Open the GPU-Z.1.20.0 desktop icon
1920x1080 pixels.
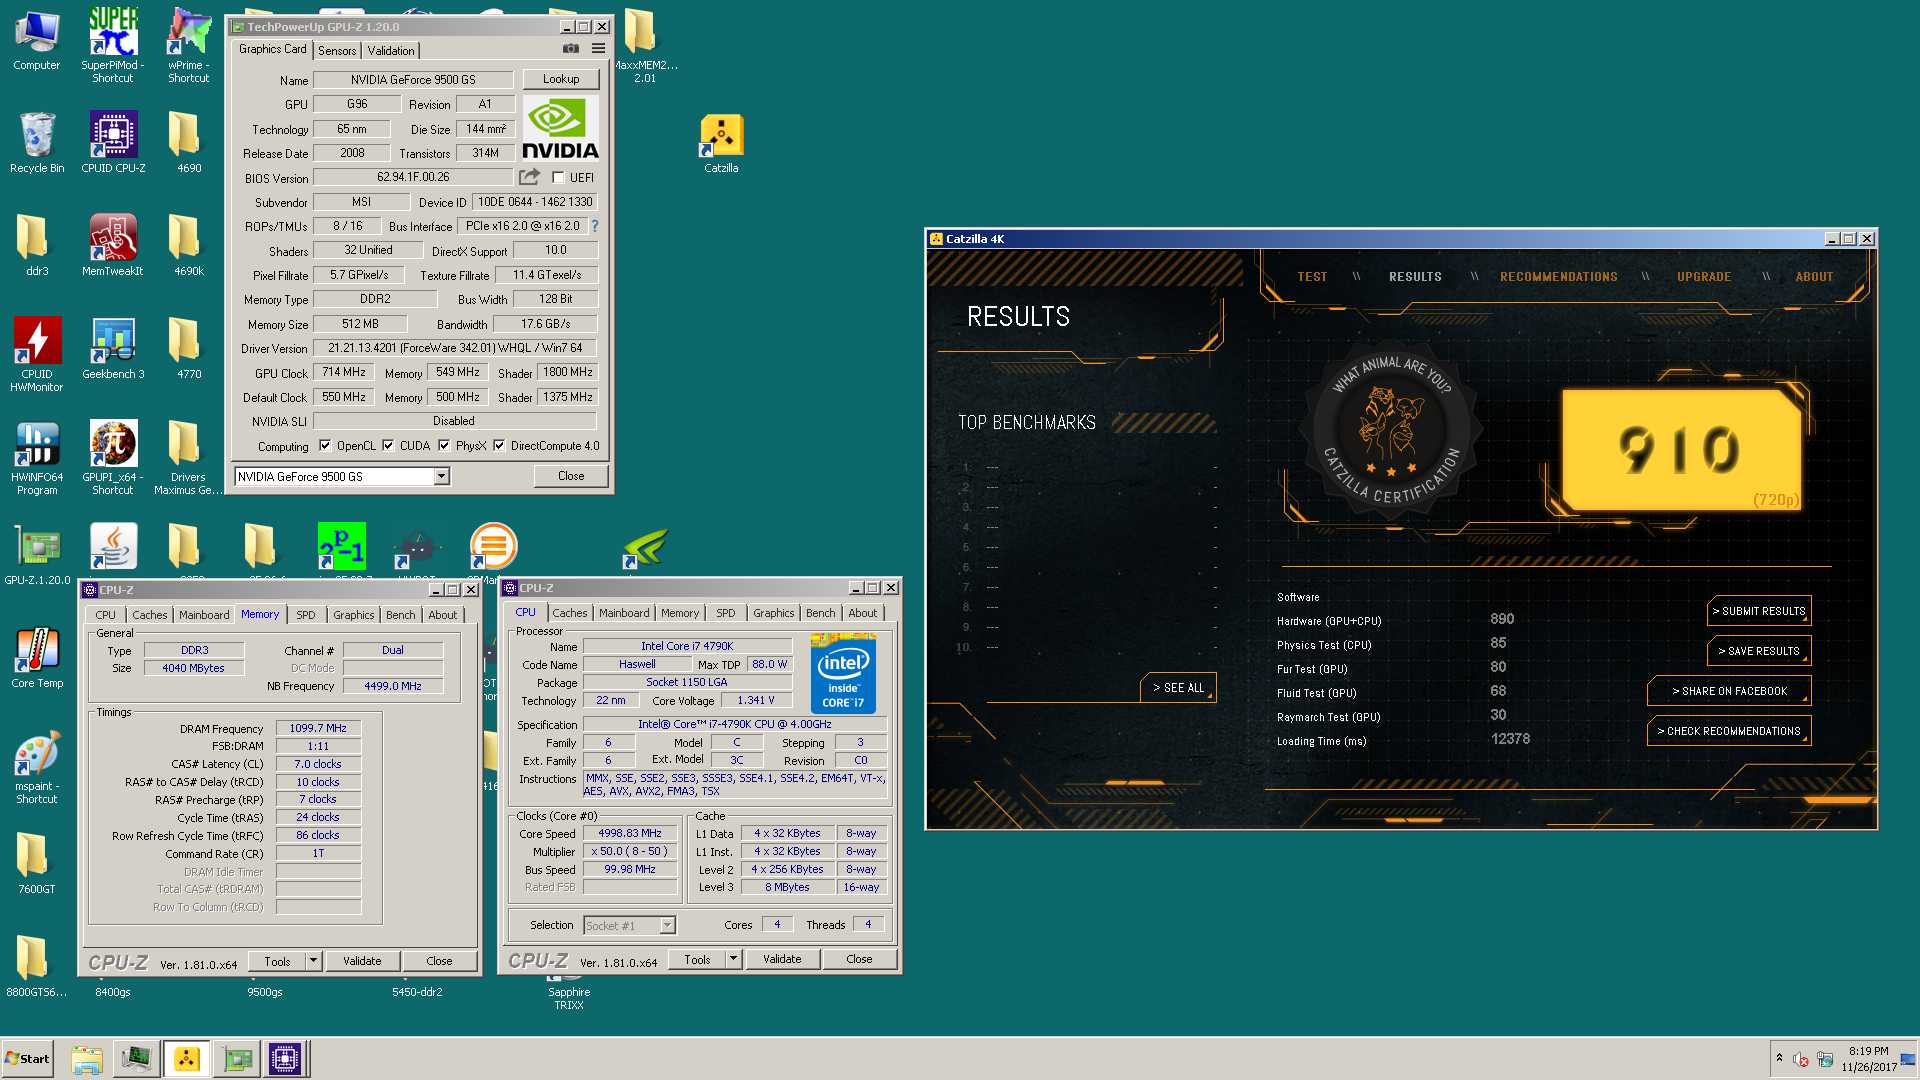[37, 554]
